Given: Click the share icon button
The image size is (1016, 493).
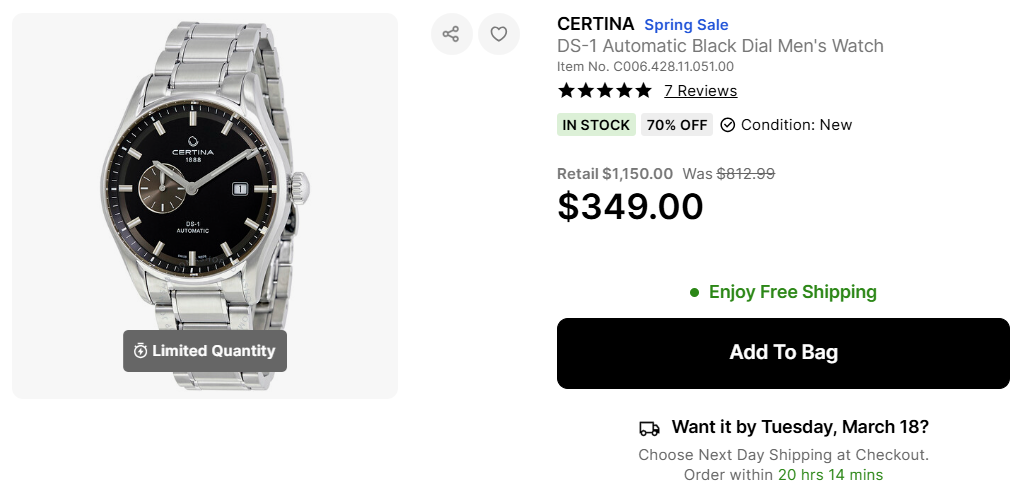Looking at the screenshot, I should [x=451, y=34].
